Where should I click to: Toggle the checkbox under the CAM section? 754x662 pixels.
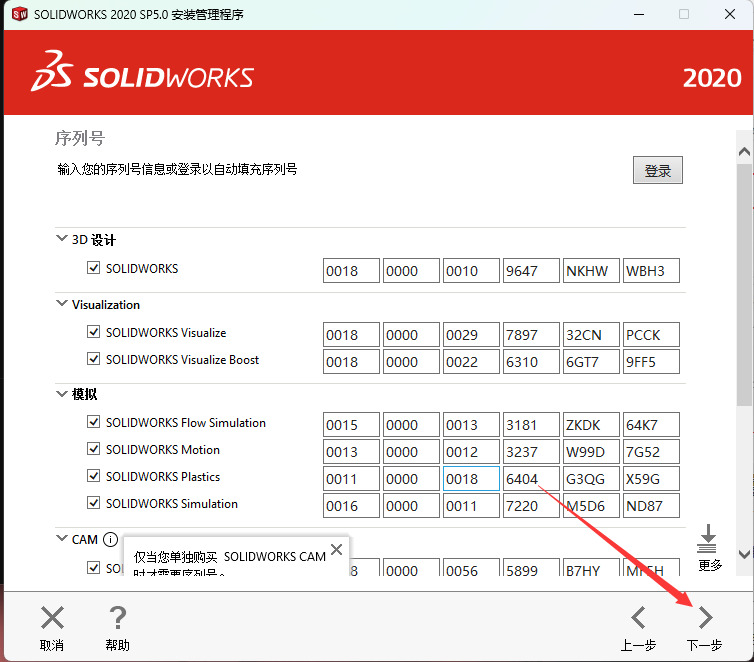click(x=93, y=567)
